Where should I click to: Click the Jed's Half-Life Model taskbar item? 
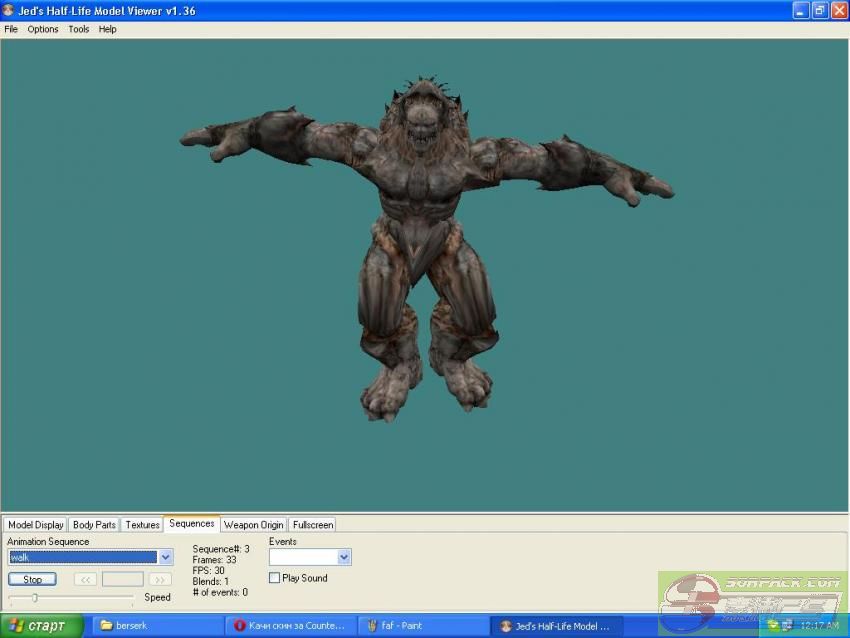pyautogui.click(x=557, y=626)
